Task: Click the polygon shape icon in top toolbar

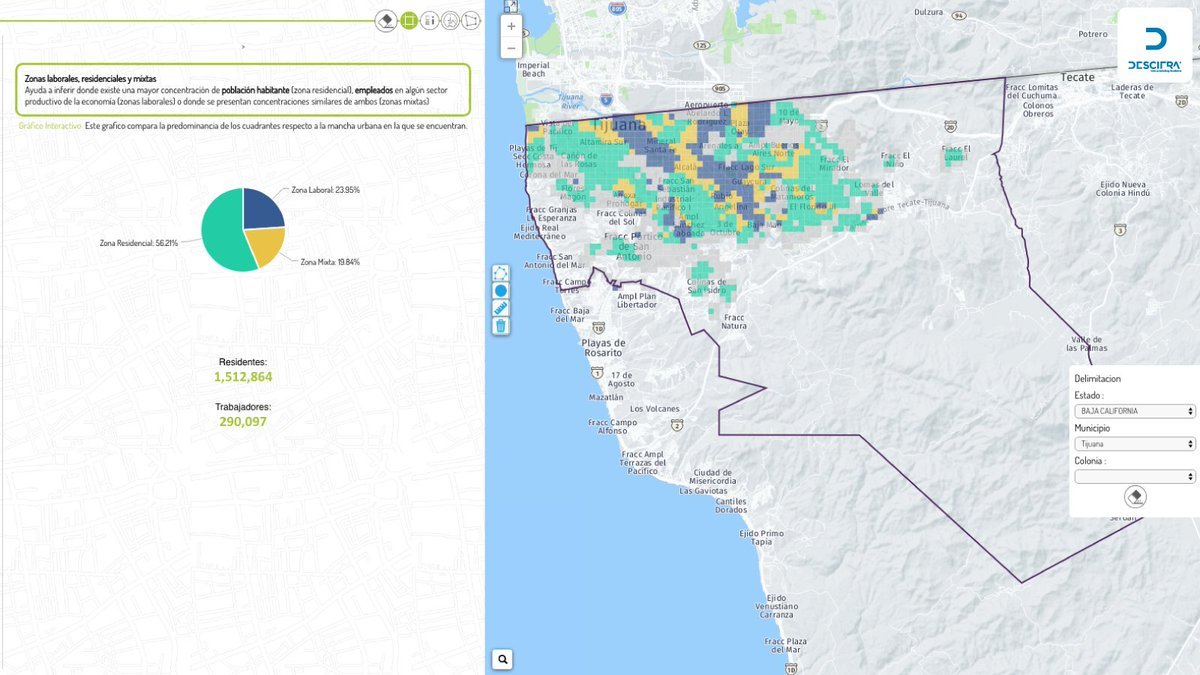Action: point(471,20)
